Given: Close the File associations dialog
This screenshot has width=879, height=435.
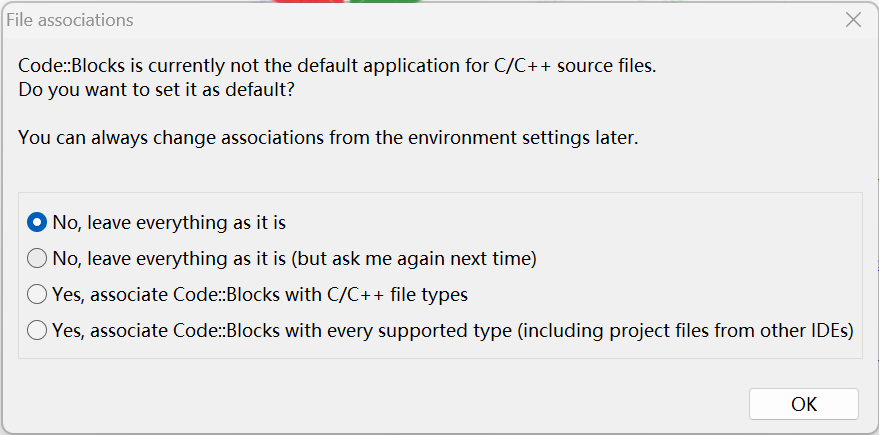Looking at the screenshot, I should (x=853, y=20).
